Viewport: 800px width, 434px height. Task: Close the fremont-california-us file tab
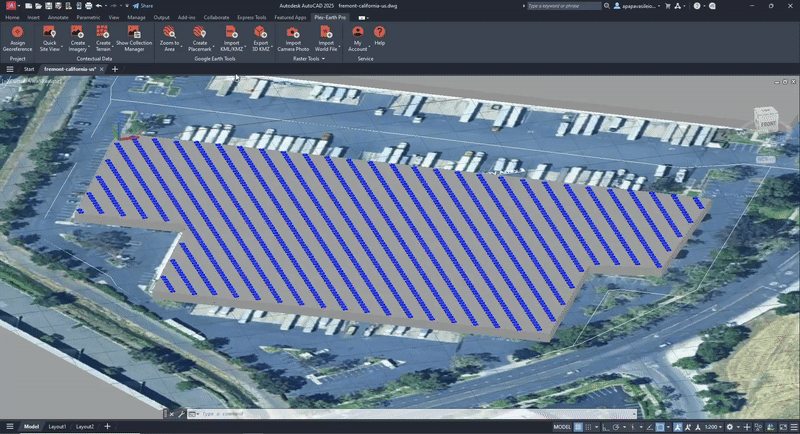click(x=102, y=69)
